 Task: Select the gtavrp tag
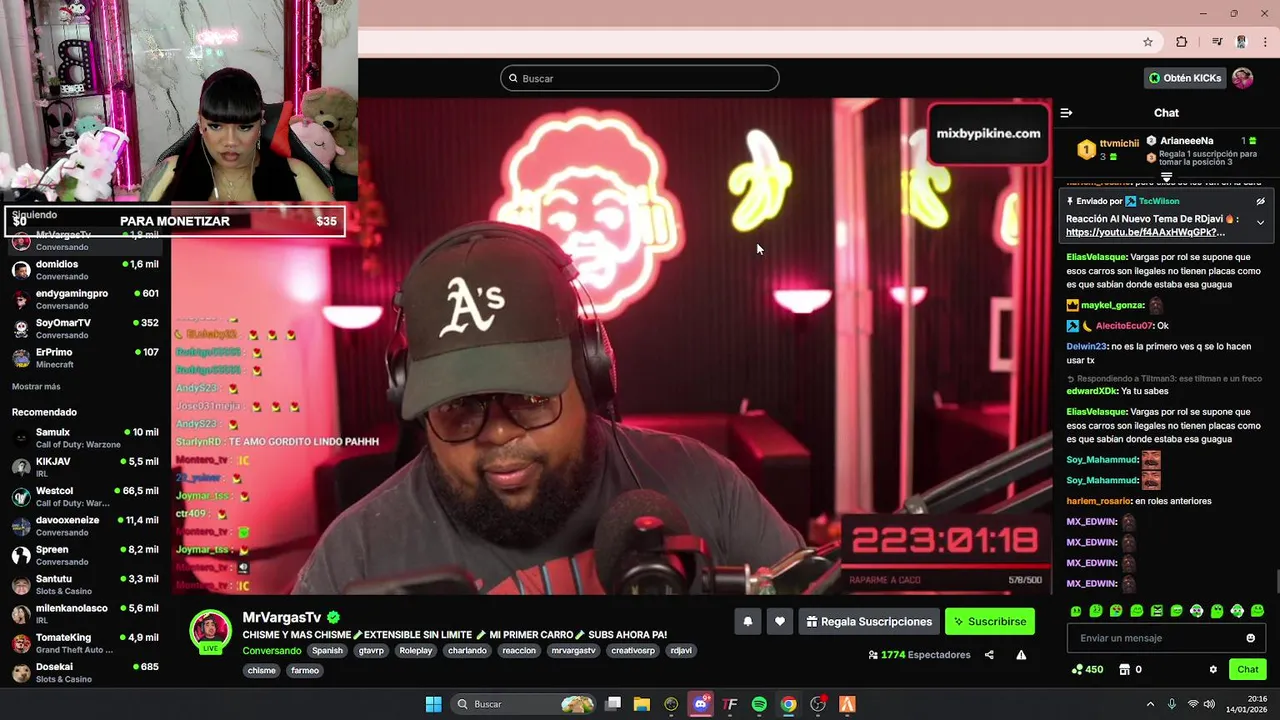click(x=371, y=650)
